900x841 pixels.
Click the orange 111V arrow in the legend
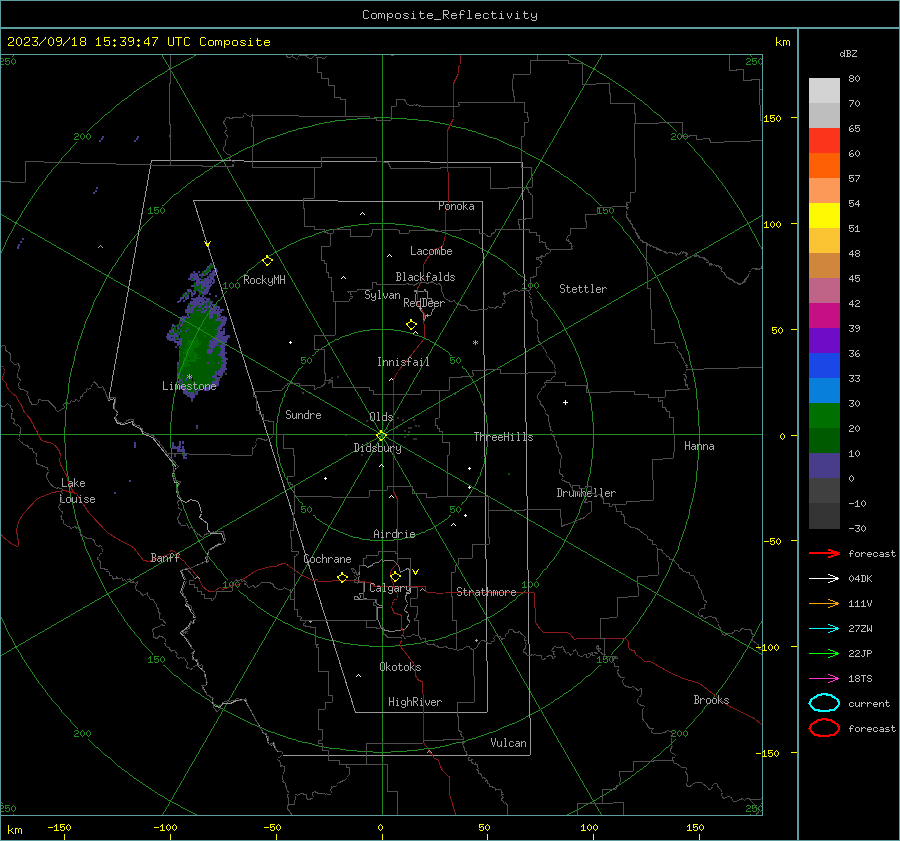(824, 603)
